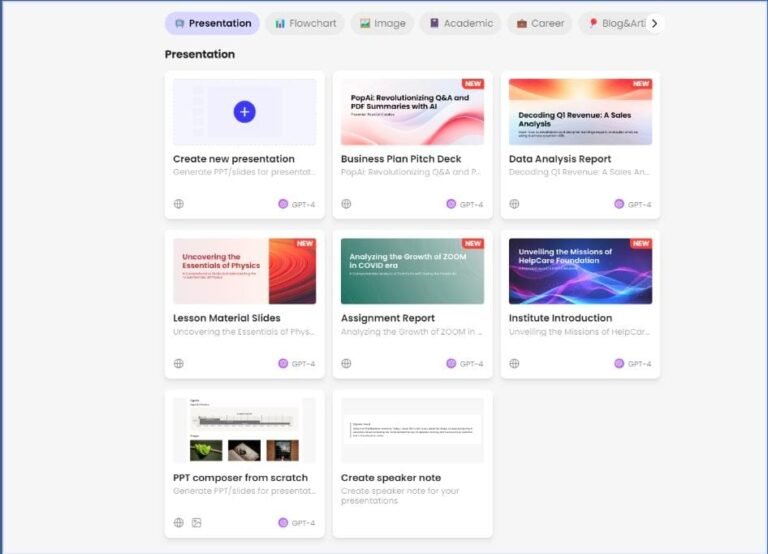Click globe icon on Business Plan Pitch Deck card
The width and height of the screenshot is (768, 554).
pyautogui.click(x=346, y=204)
